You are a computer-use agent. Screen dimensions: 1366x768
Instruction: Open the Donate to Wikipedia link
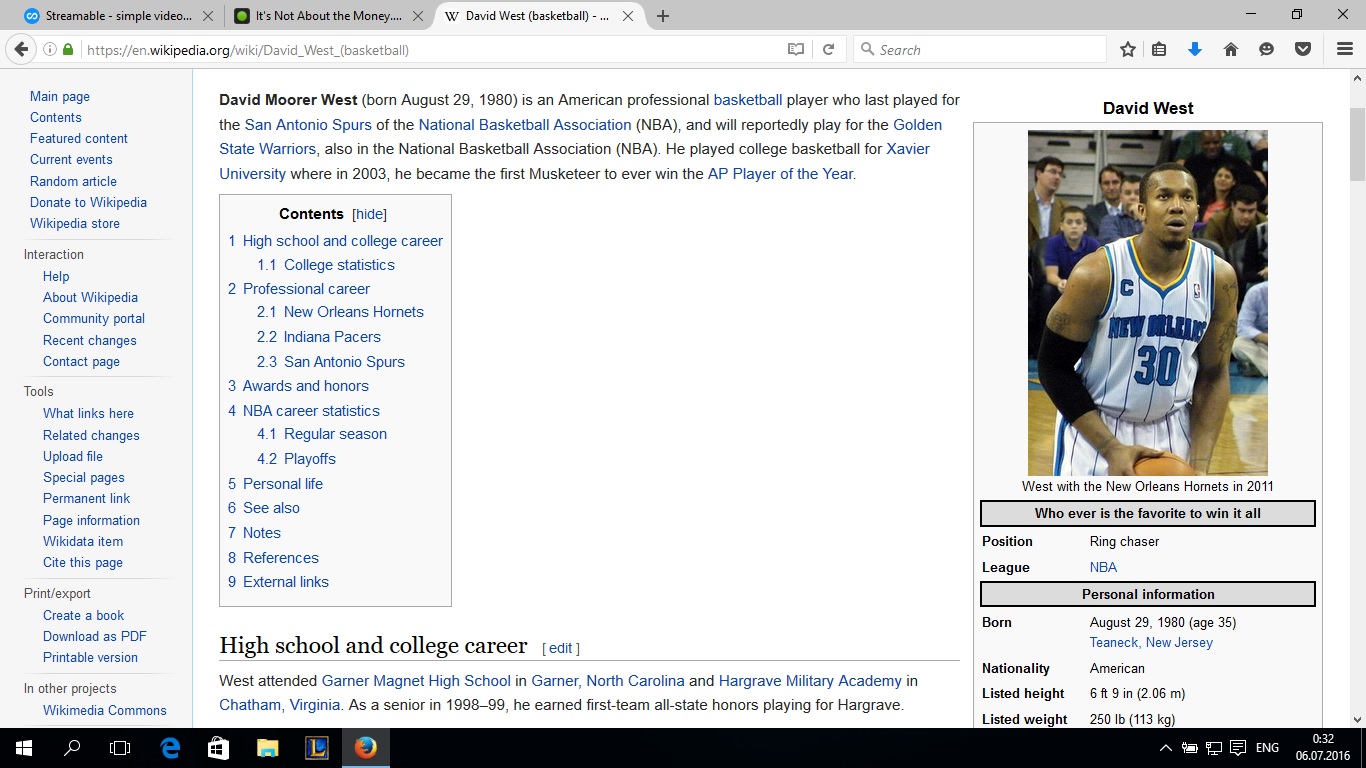tap(88, 202)
